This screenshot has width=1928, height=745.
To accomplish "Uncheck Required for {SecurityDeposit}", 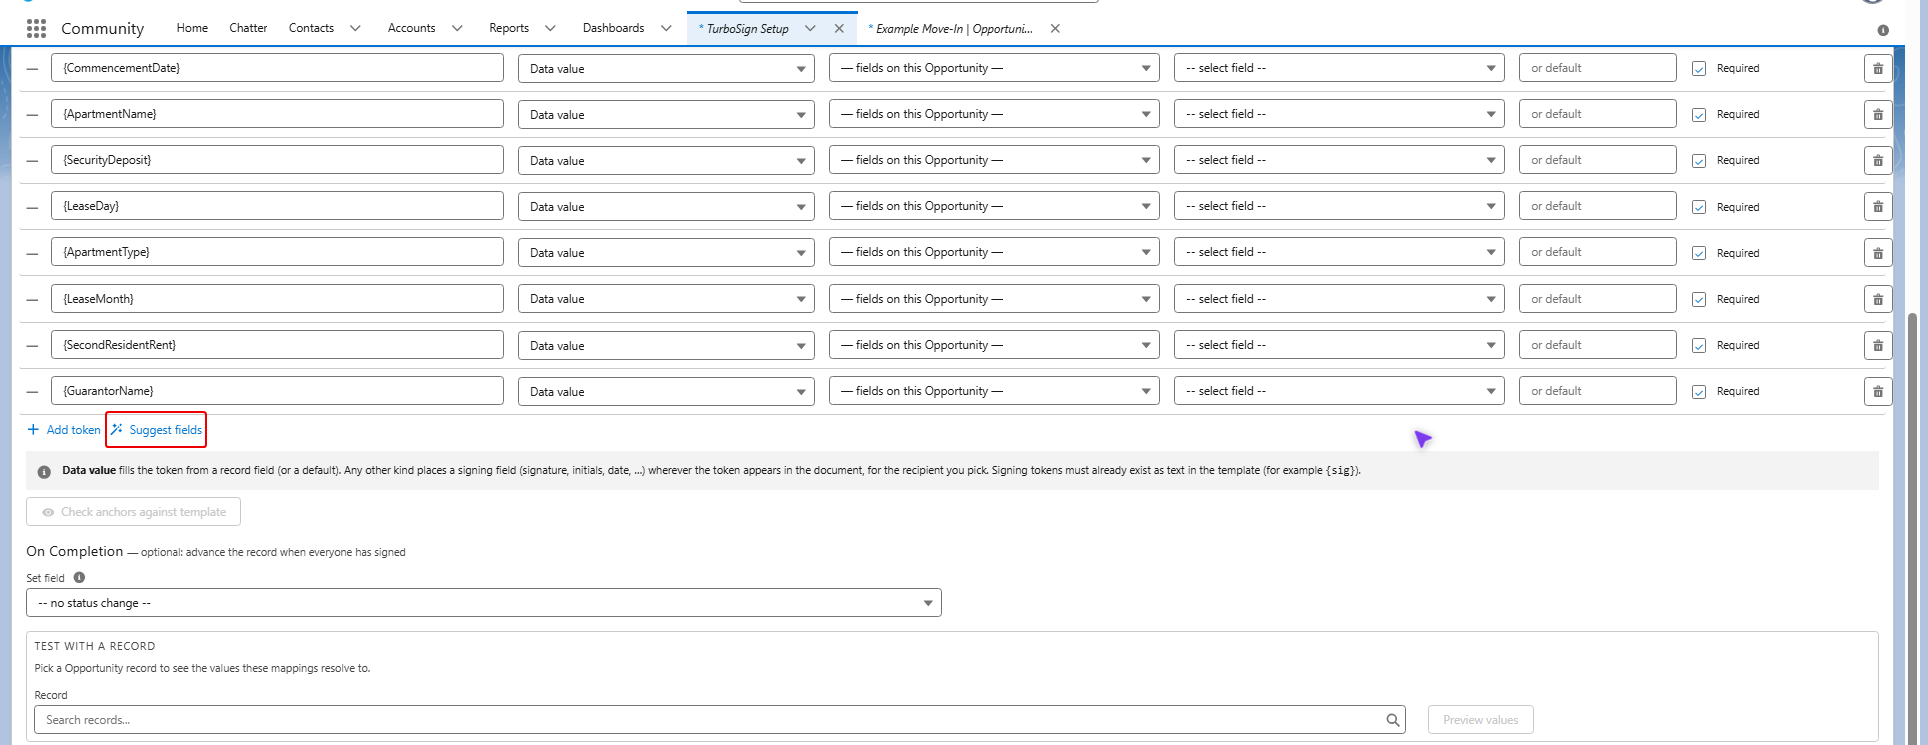I will [1699, 161].
